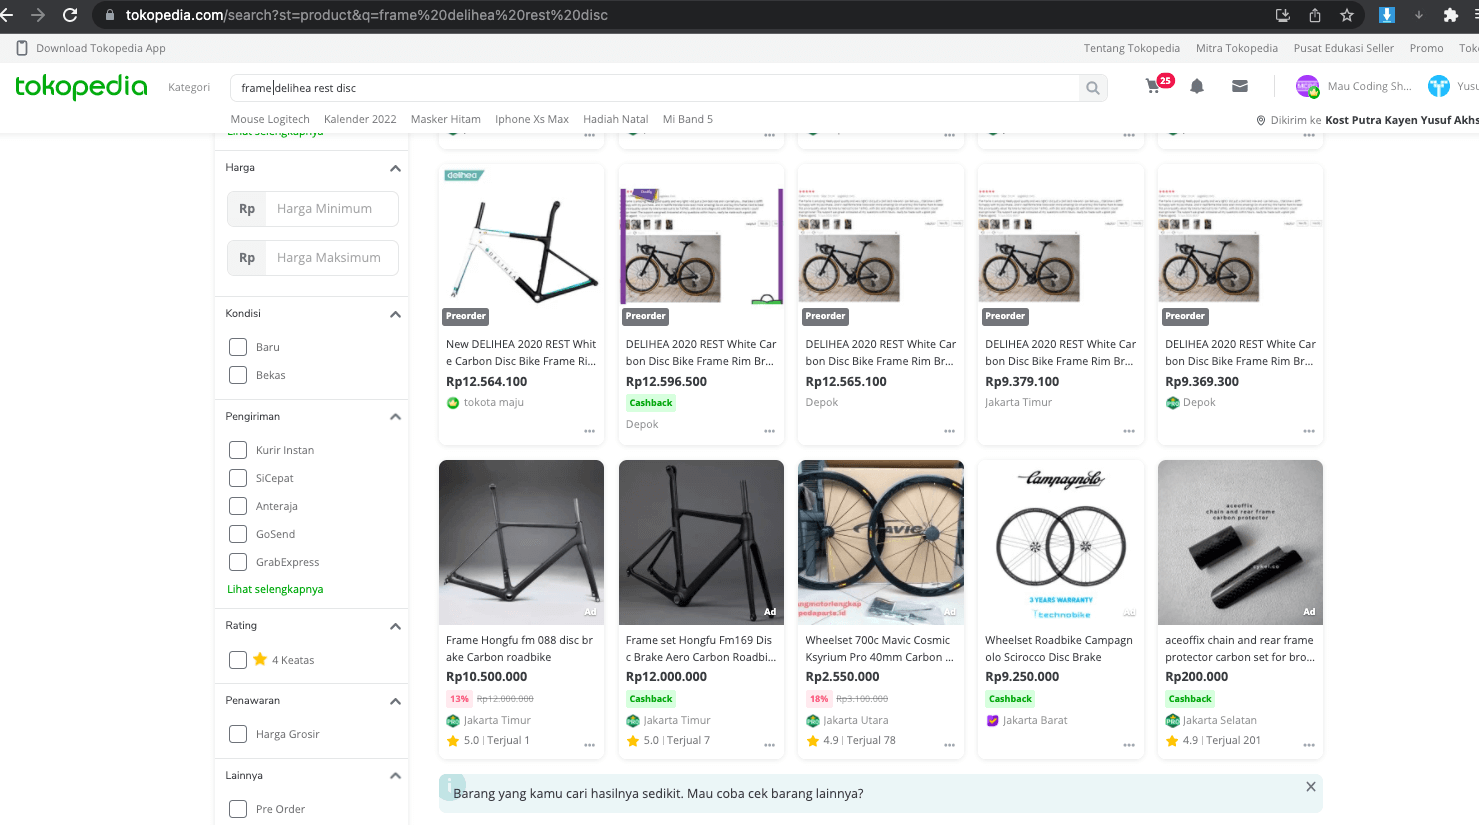Click the delivery location pin icon
This screenshot has width=1479, height=825.
[x=1261, y=120]
